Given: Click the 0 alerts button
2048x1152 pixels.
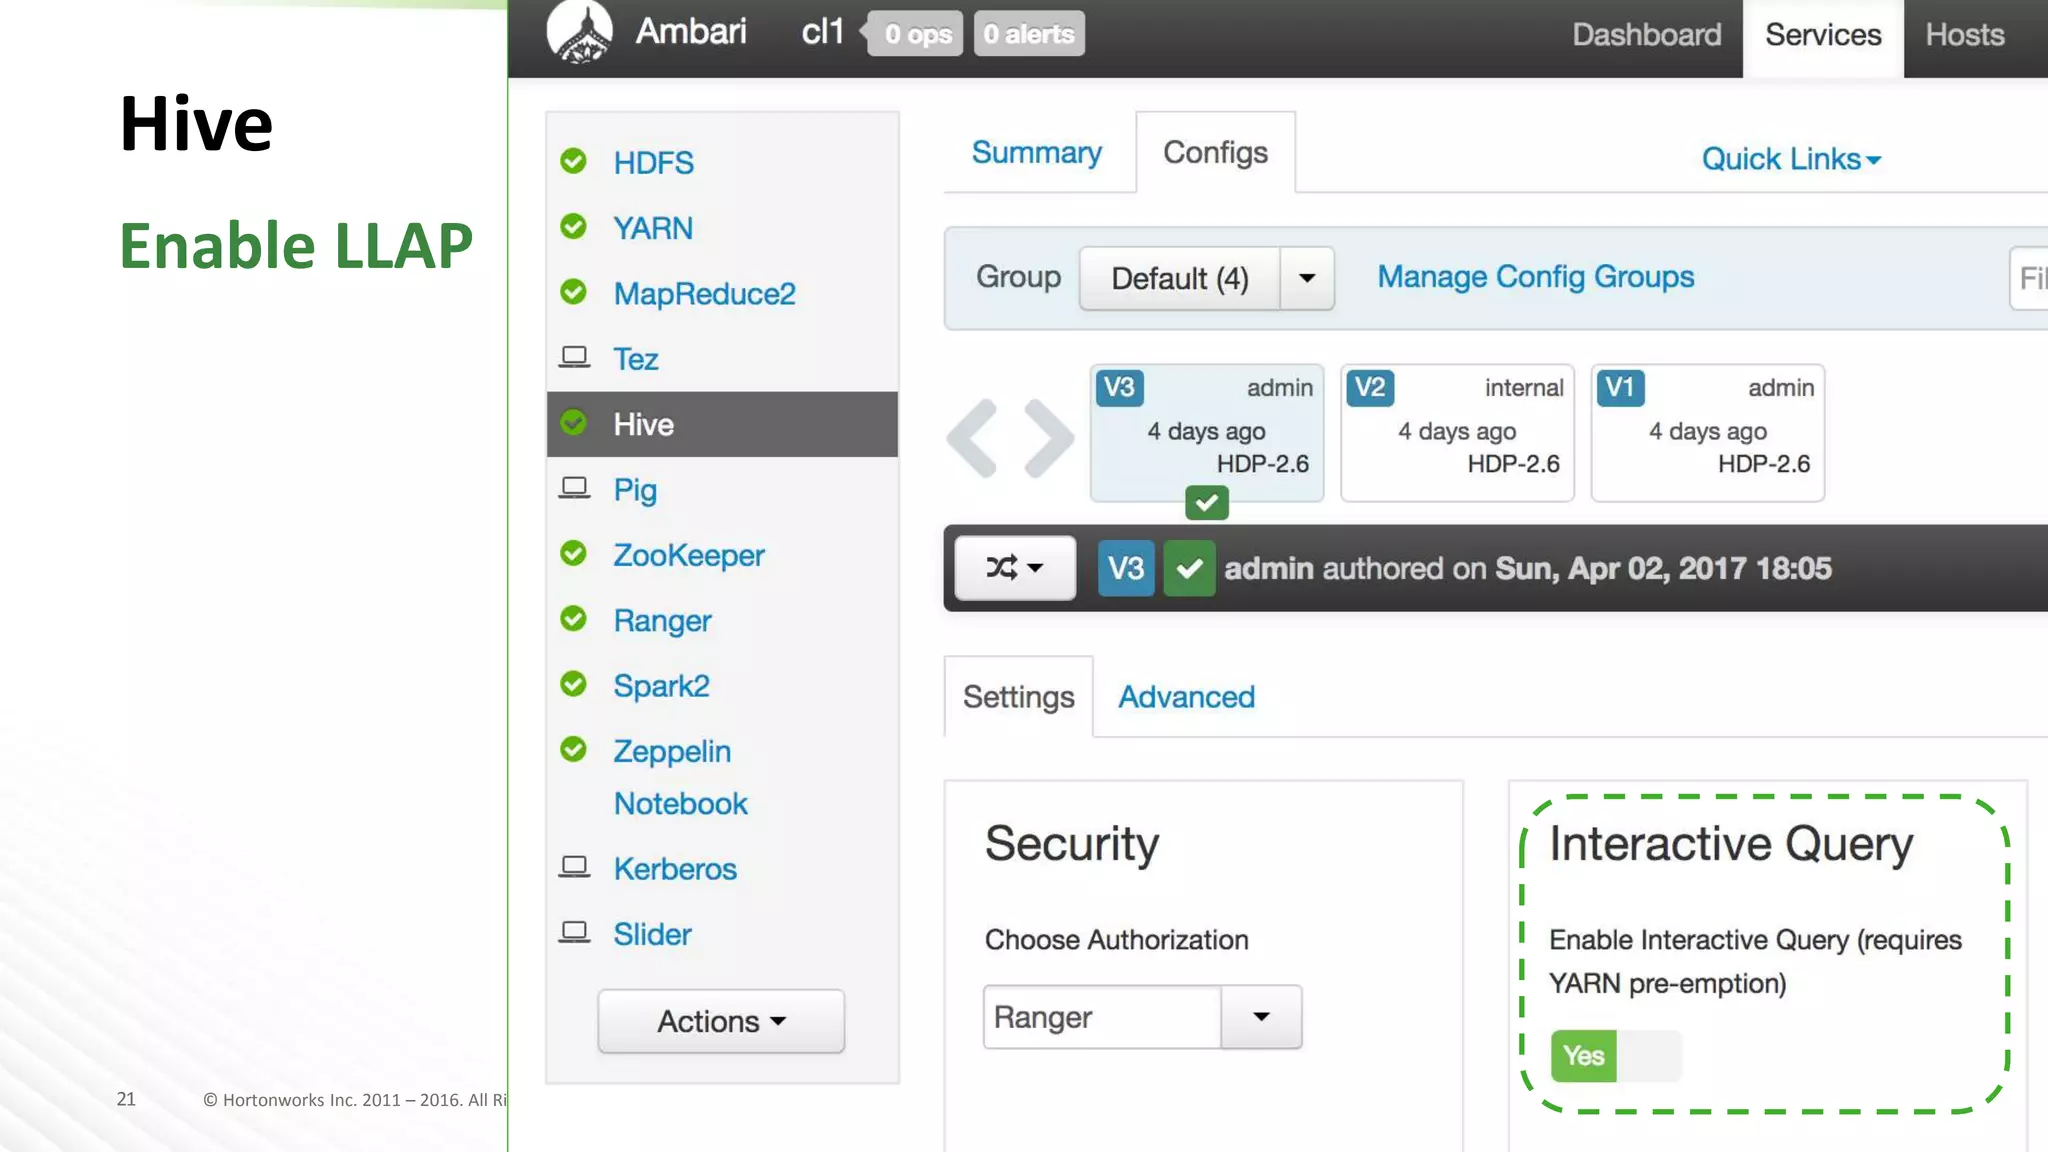Looking at the screenshot, I should click(1029, 34).
